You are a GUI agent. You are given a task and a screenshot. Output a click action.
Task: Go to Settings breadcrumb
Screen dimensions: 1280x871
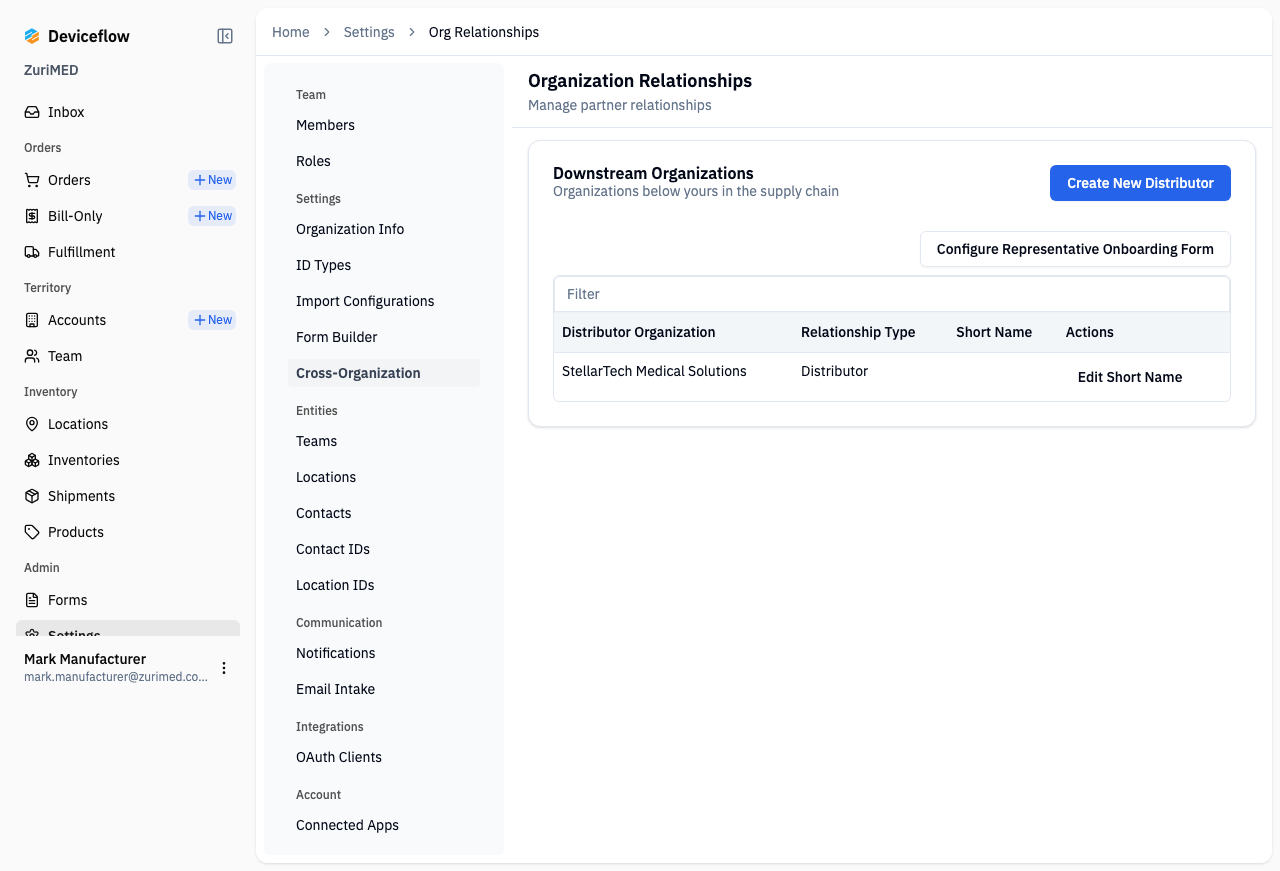click(x=369, y=32)
